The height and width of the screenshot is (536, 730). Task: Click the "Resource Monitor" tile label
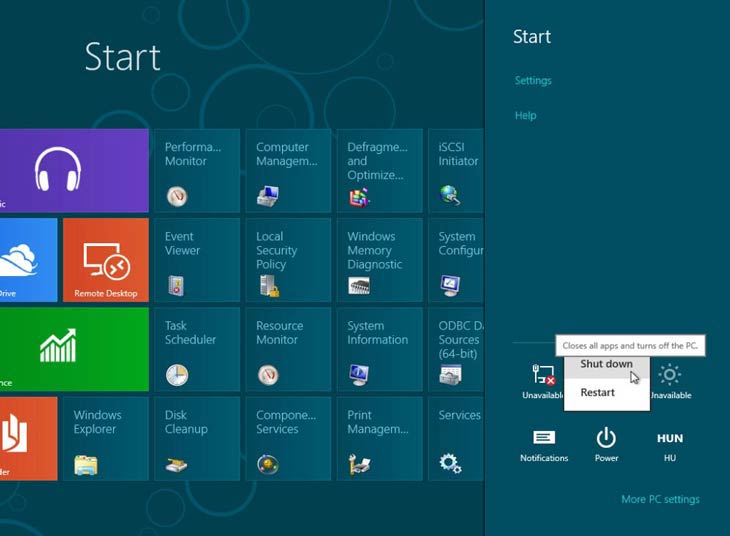(279, 332)
